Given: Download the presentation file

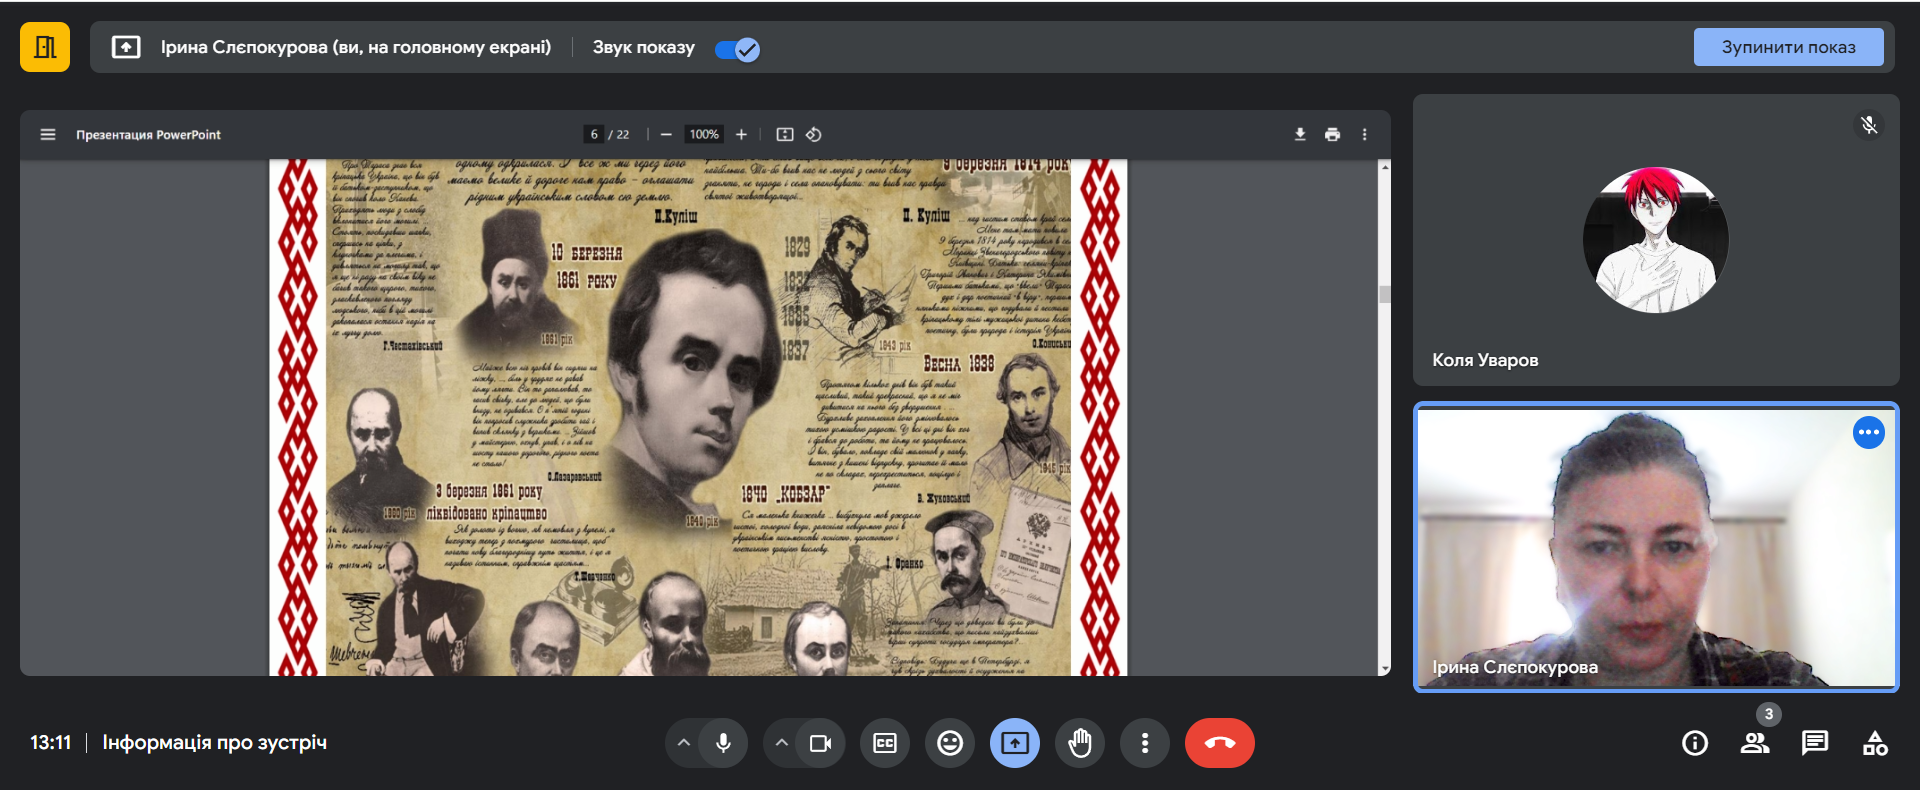Looking at the screenshot, I should click(x=1300, y=134).
